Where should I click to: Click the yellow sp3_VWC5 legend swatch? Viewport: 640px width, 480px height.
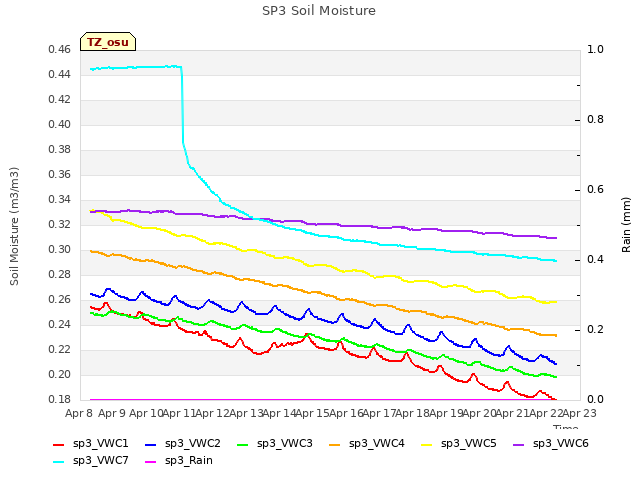(427, 445)
